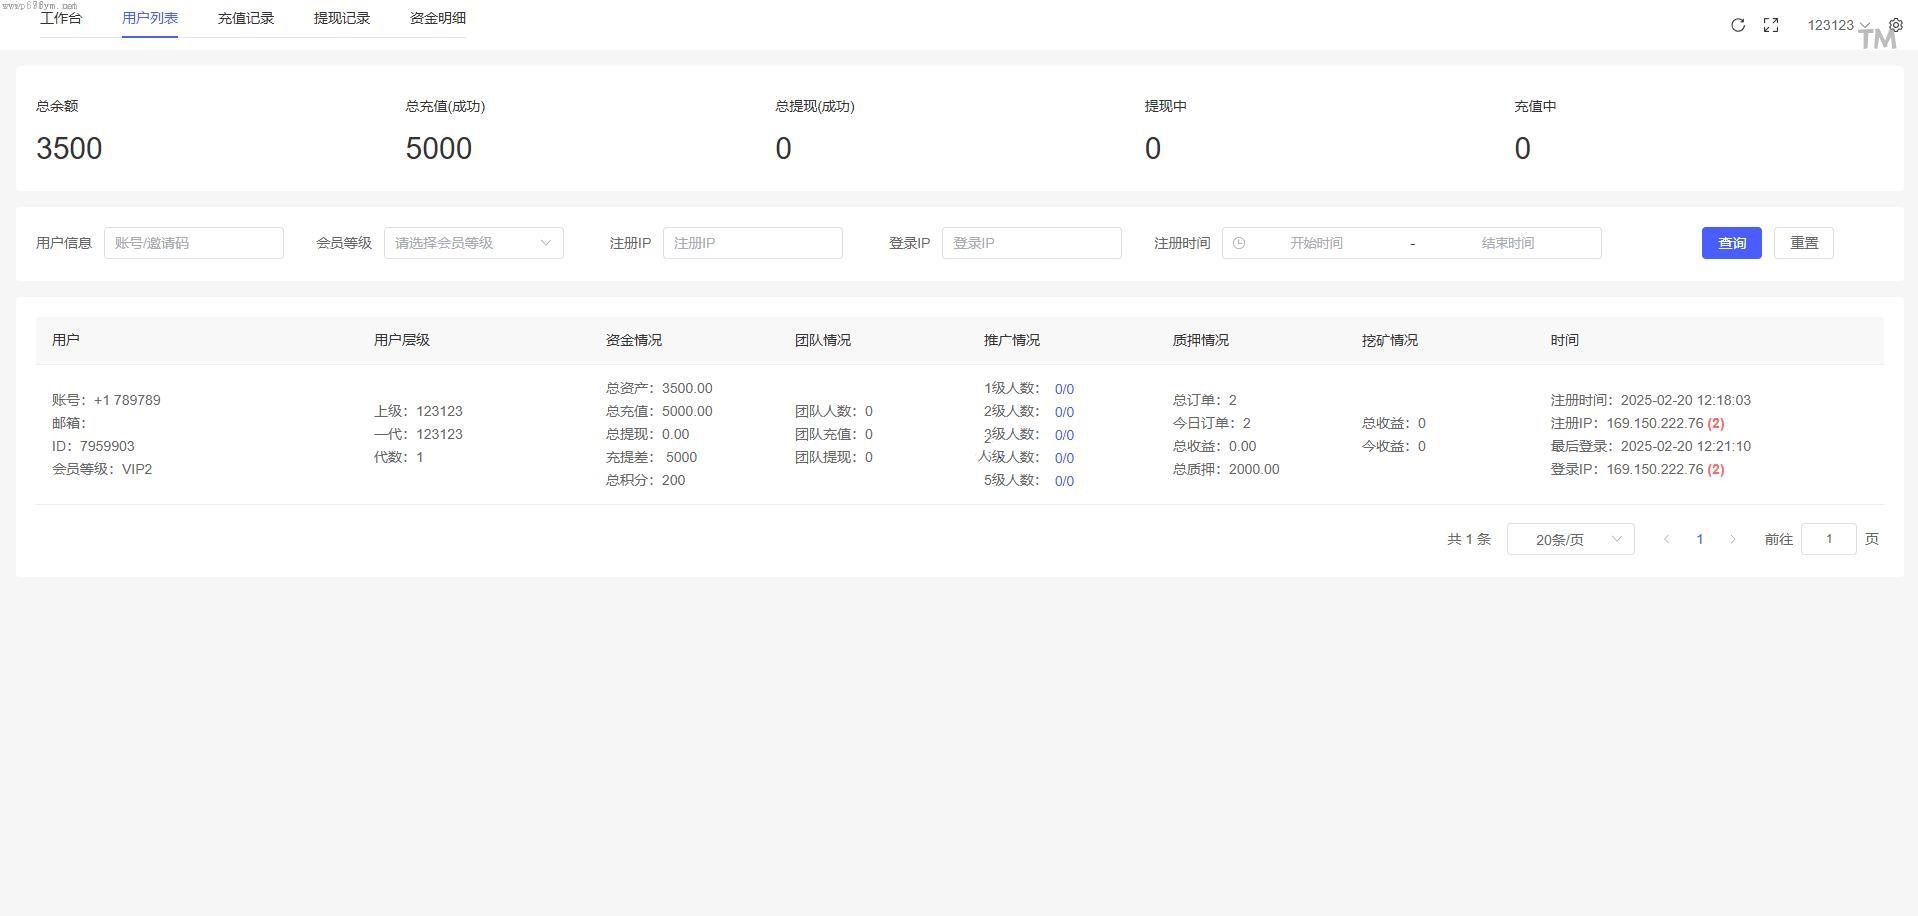Click the blue 查询 search button

coord(1731,243)
